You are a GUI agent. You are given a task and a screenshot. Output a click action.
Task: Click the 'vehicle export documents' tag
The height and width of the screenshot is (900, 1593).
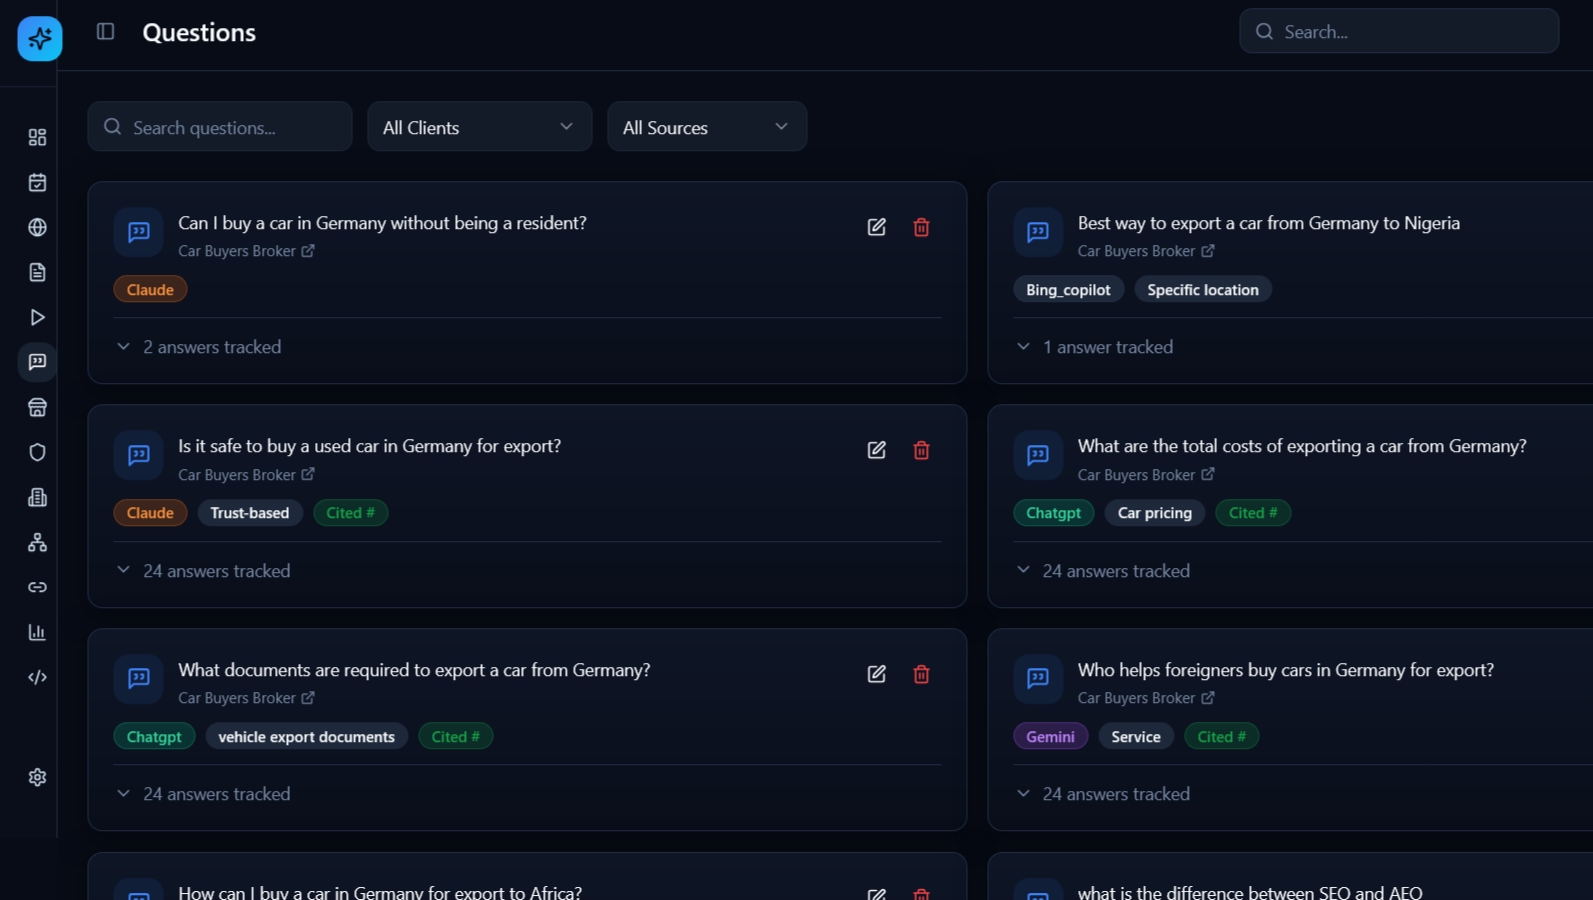pyautogui.click(x=307, y=737)
